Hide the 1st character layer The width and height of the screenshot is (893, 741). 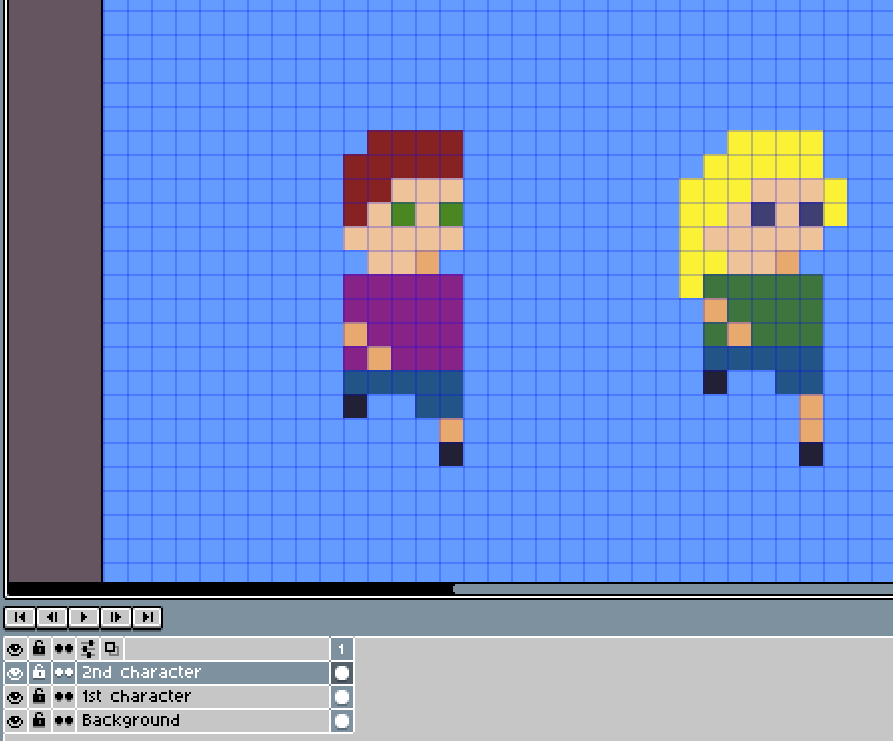point(15,697)
